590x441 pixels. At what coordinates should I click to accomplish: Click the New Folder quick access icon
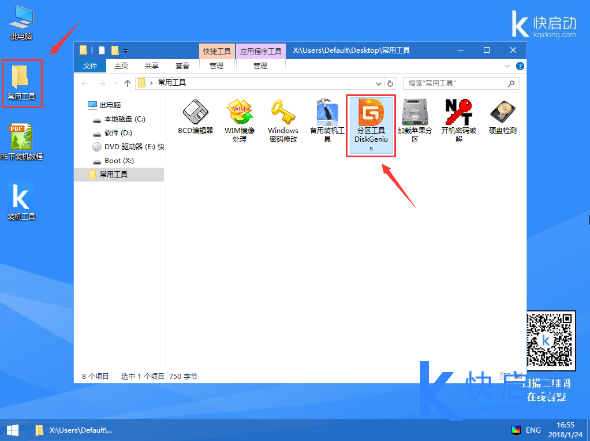pos(115,50)
